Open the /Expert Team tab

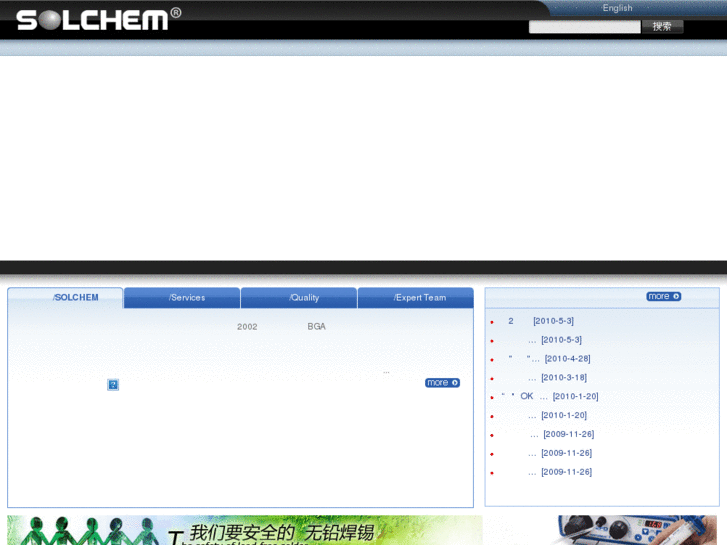coord(416,298)
